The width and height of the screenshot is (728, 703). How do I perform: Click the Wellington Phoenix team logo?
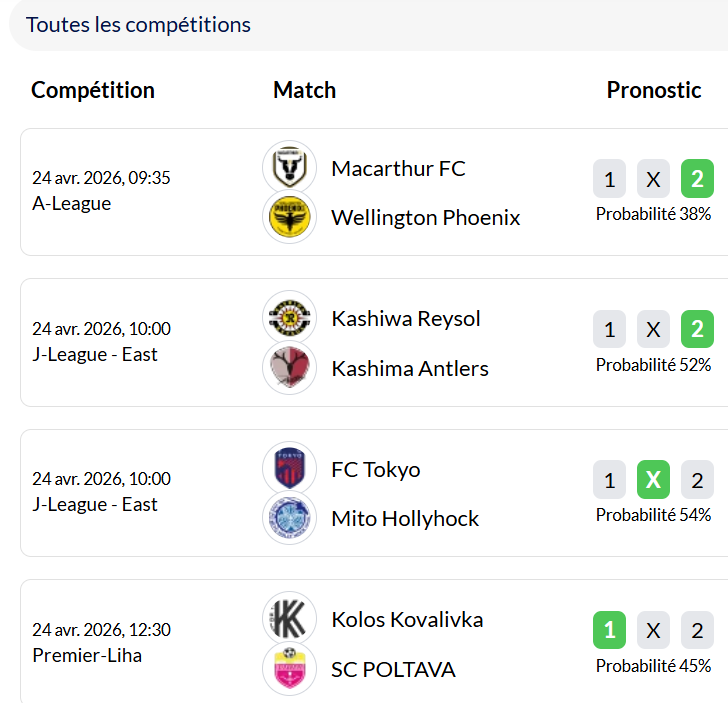click(289, 217)
